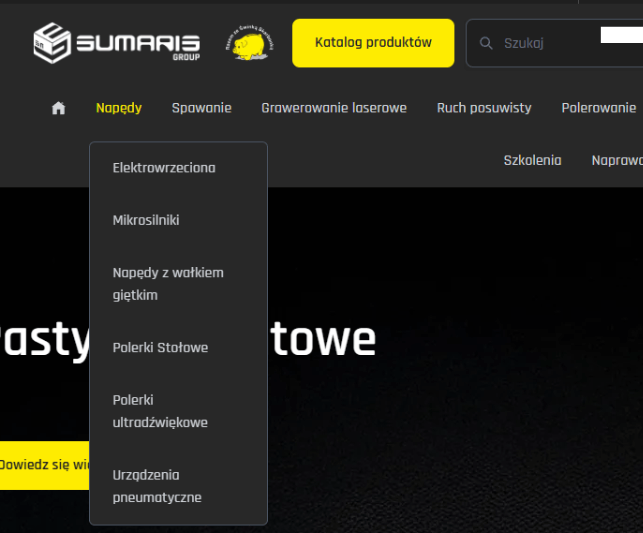Screen dimensions: 643x533
Task: Focus the Szukaj search field
Action: pyautogui.click(x=554, y=43)
